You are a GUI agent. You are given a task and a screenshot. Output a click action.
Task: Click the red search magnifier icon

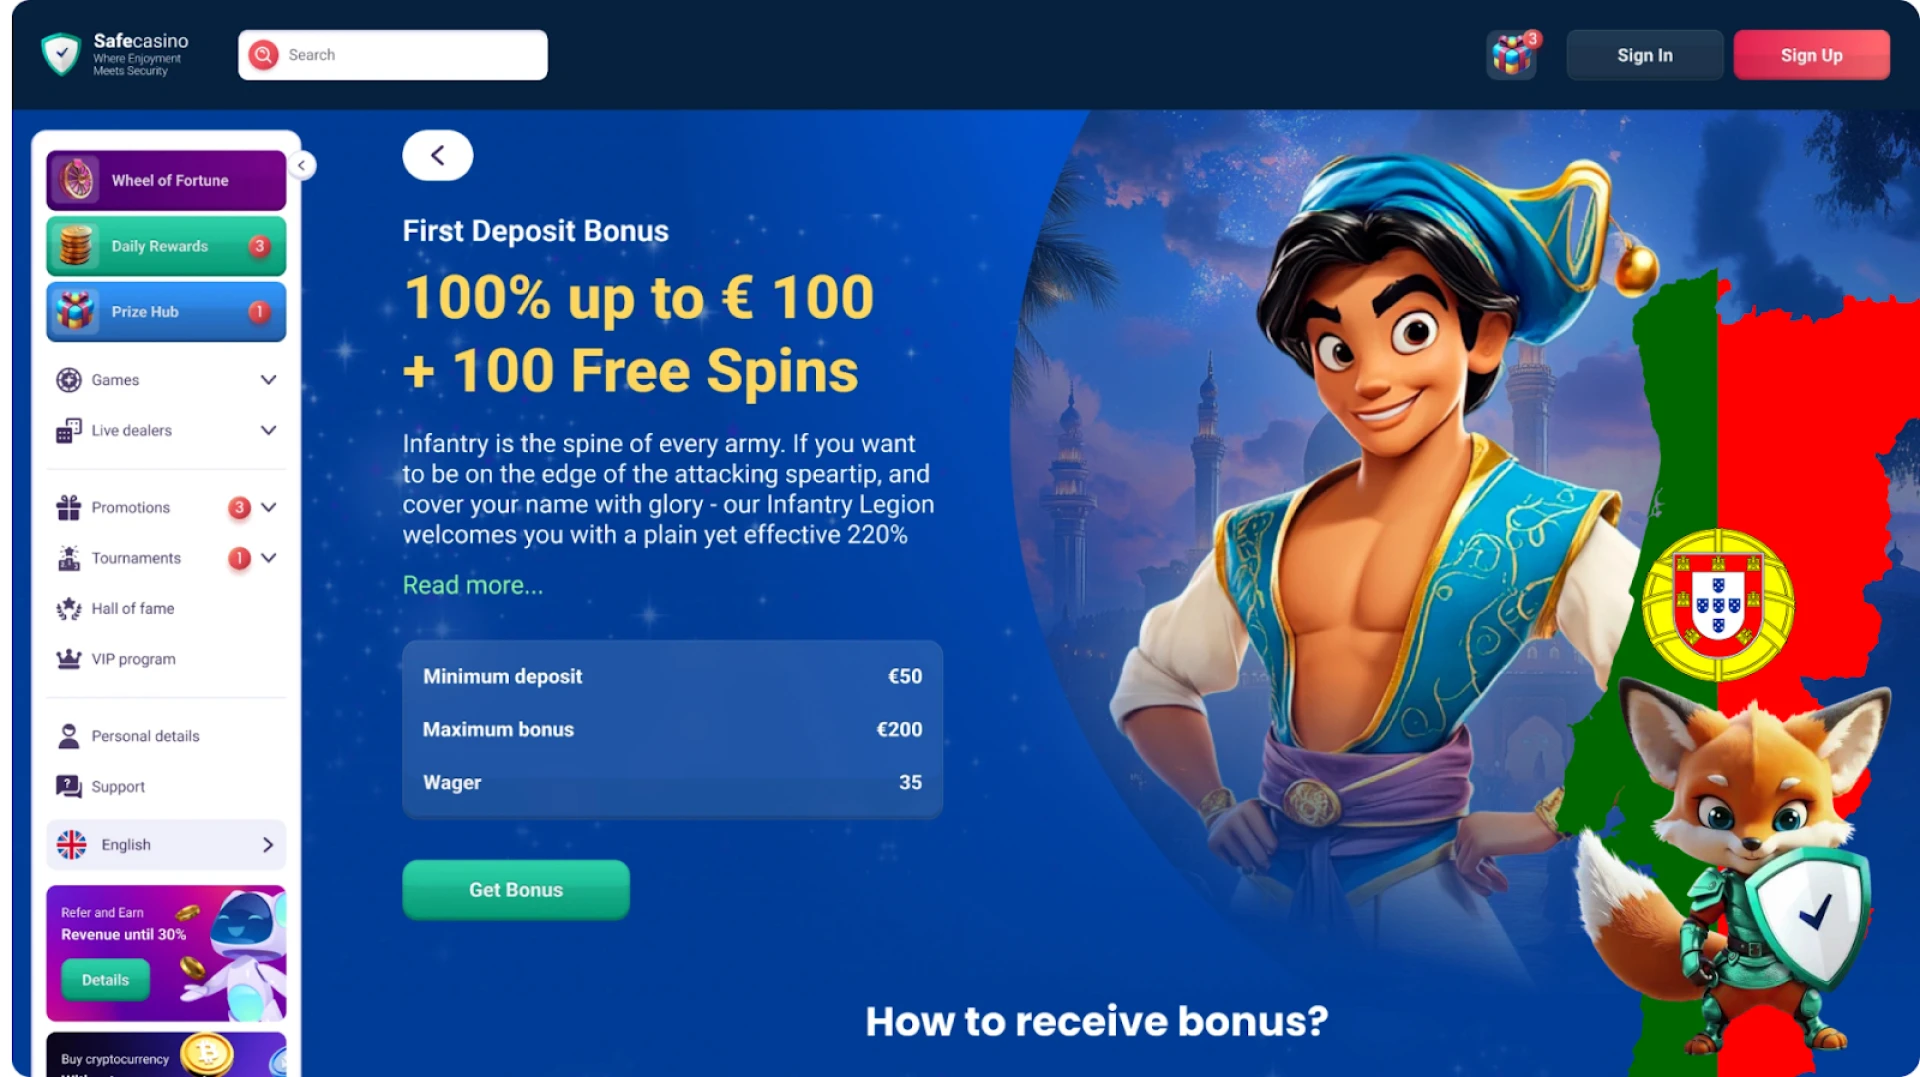point(264,55)
